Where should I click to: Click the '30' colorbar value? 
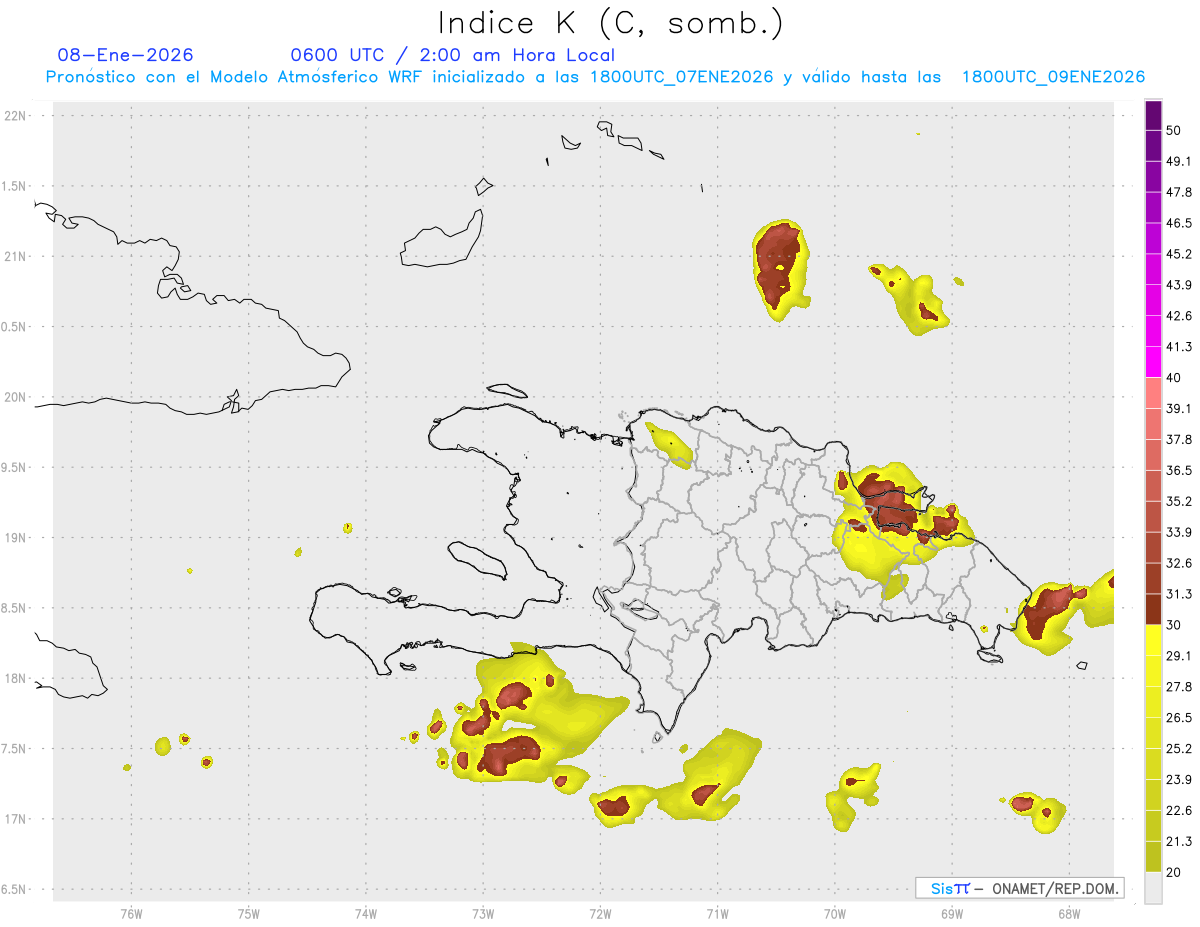point(1175,625)
